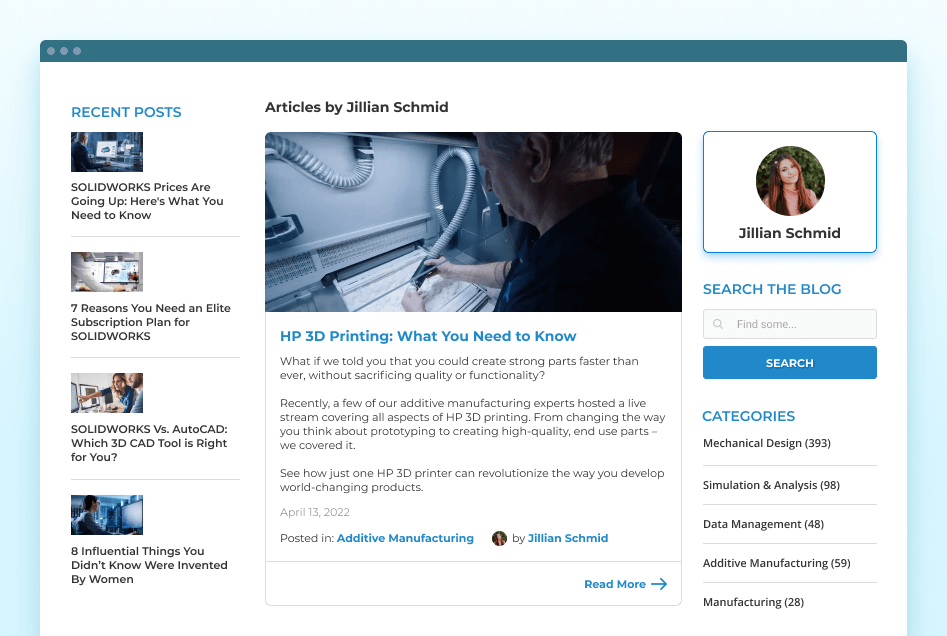
Task: Click Jillian Schmid's large profile photo
Action: [x=790, y=181]
